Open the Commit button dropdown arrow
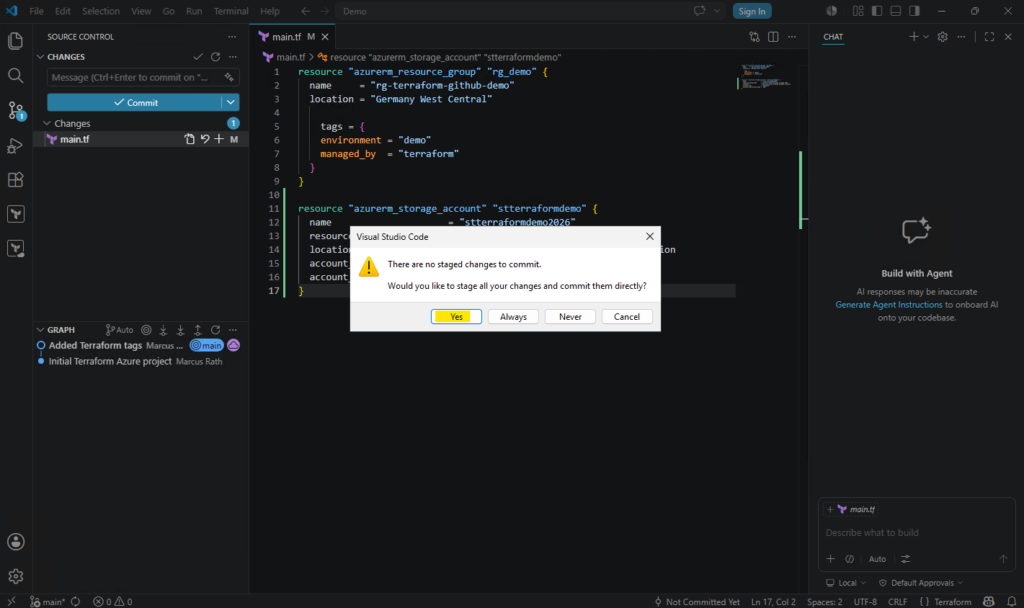The width and height of the screenshot is (1024, 608). pyautogui.click(x=231, y=103)
